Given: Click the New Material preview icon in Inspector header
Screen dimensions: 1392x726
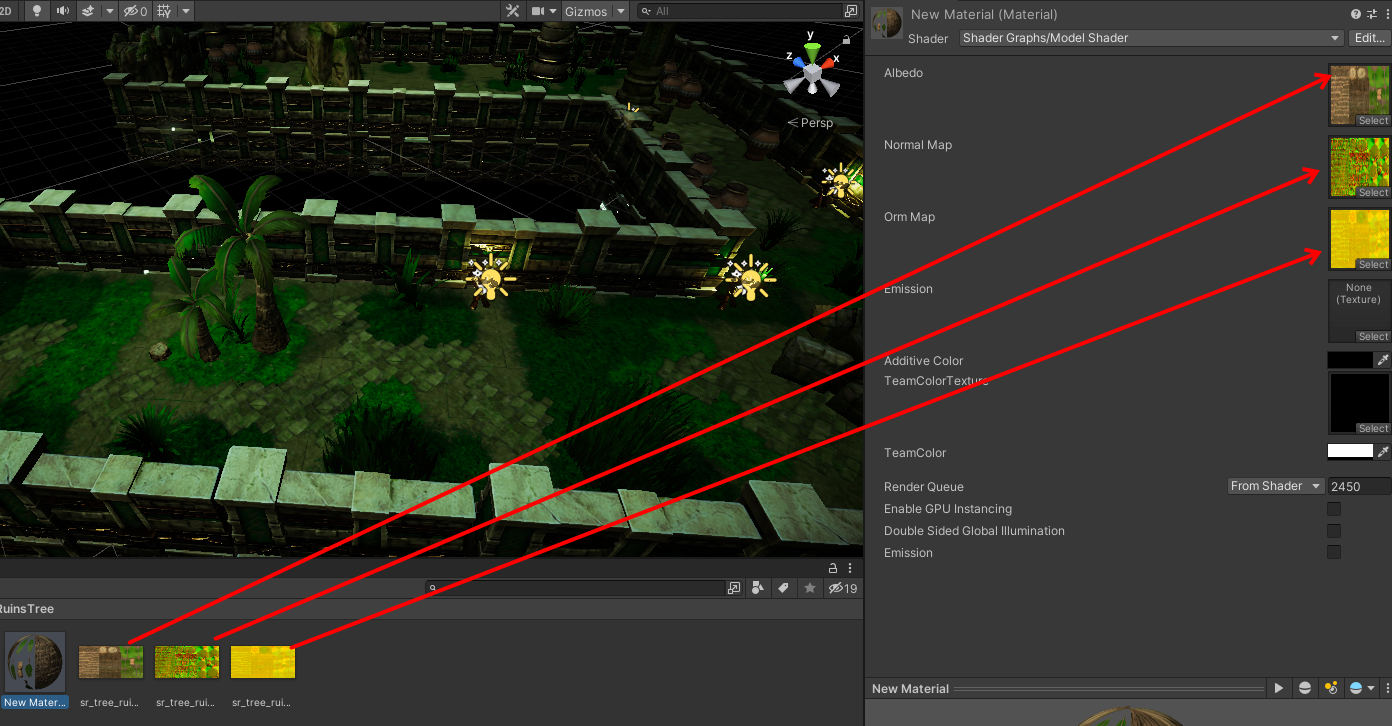Looking at the screenshot, I should [x=887, y=25].
